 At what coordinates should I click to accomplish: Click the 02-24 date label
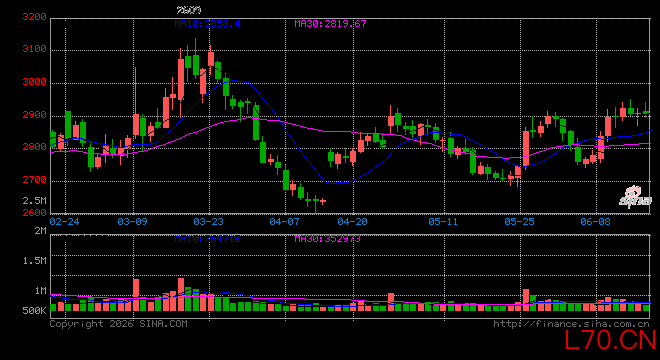pos(64,221)
